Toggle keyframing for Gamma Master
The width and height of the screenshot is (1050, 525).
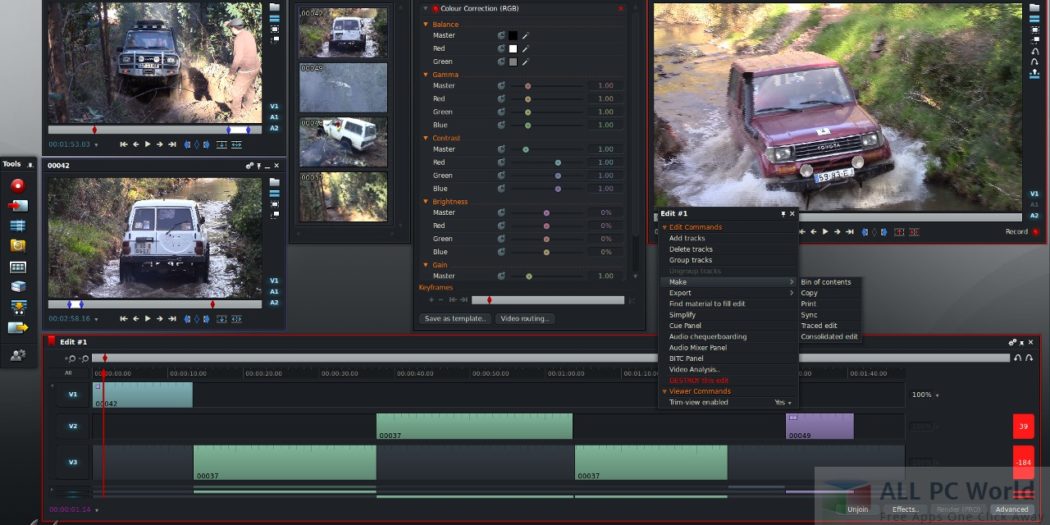tap(501, 86)
